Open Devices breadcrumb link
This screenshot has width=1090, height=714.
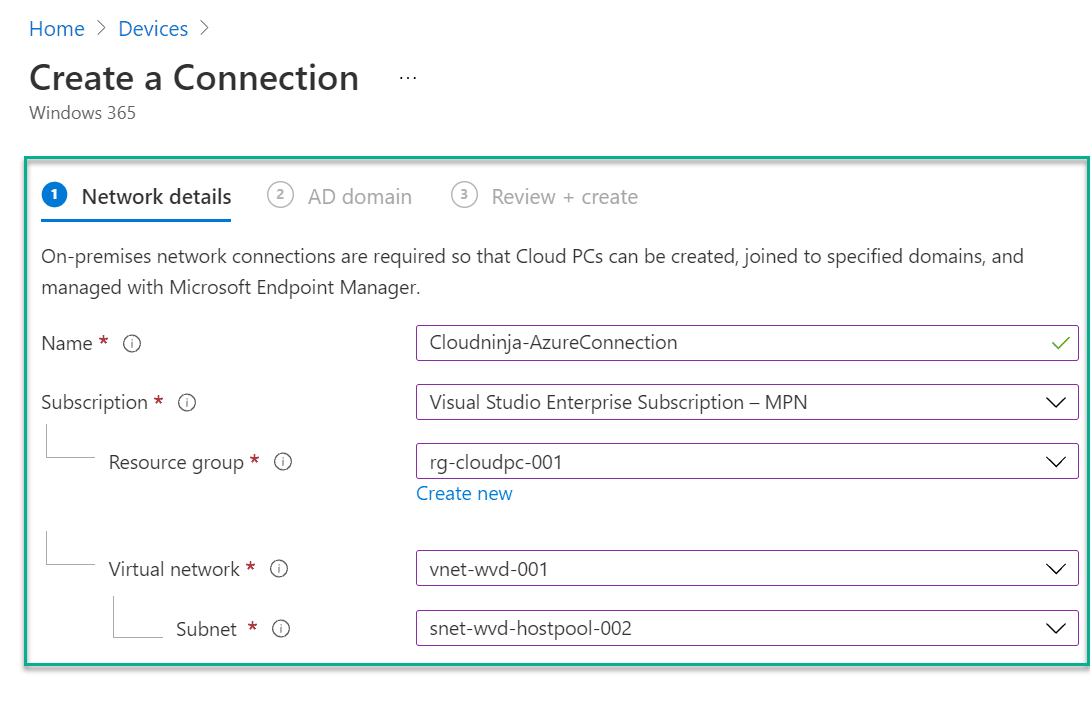point(153,29)
